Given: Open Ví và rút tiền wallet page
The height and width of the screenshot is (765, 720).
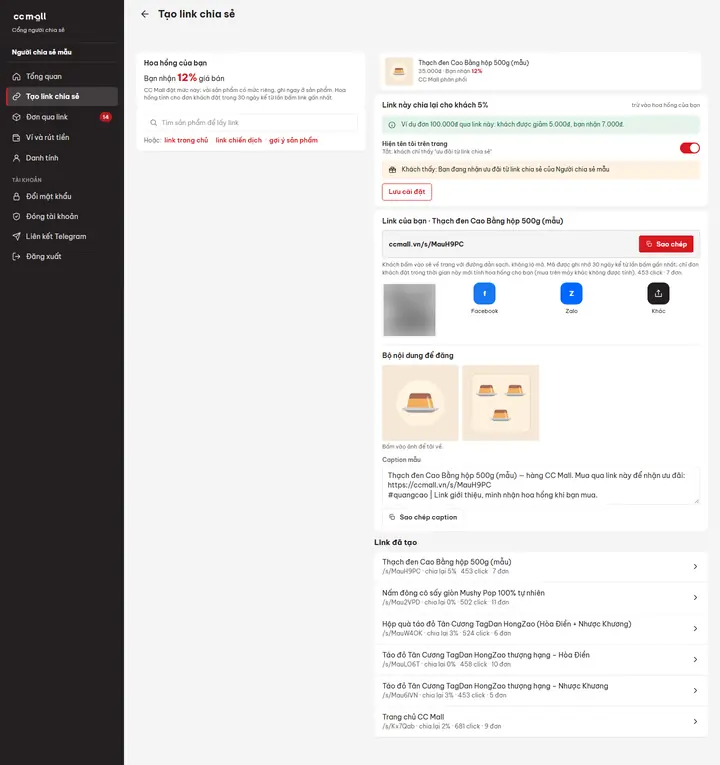Looking at the screenshot, I should pos(61,138).
